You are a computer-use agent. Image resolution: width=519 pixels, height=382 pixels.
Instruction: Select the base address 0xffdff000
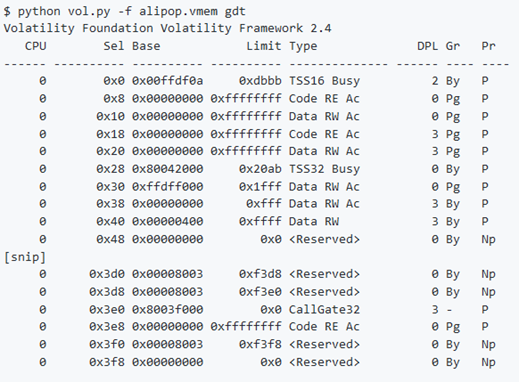tap(168, 187)
